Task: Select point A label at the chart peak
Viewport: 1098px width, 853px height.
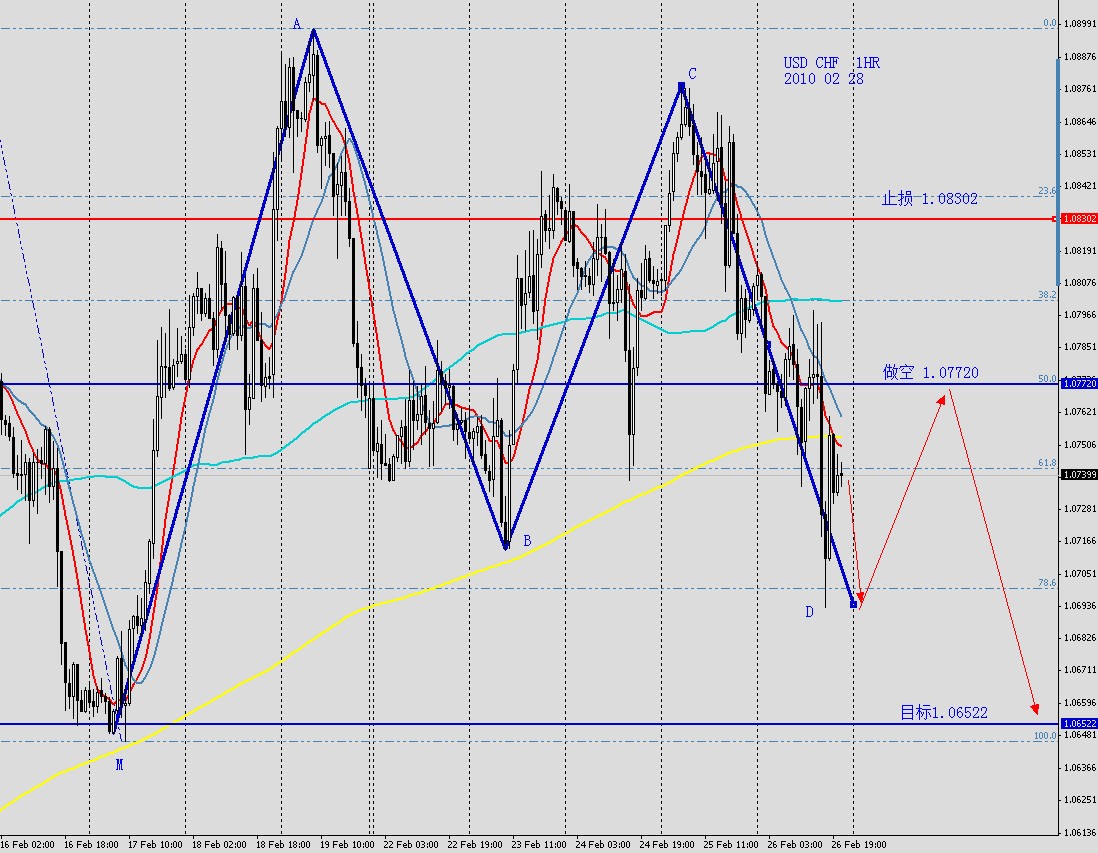Action: tap(298, 22)
